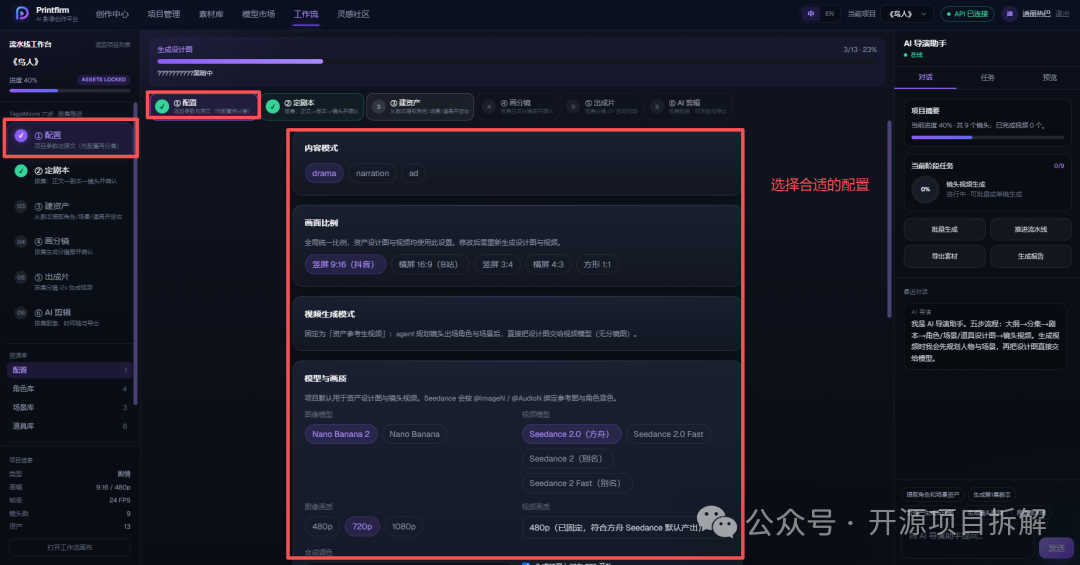Click the API 已连接 status badge
This screenshot has height=565, width=1080.
[x=967, y=14]
